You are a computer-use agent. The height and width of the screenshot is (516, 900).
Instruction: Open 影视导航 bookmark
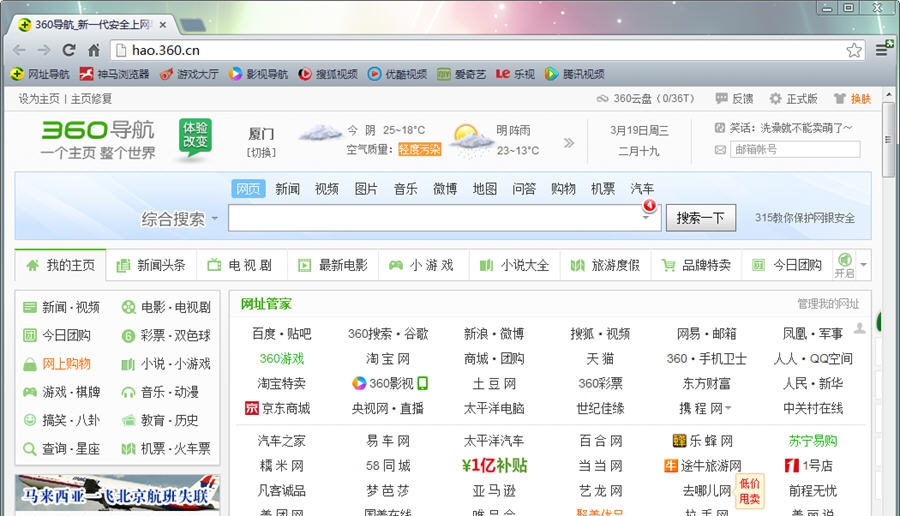pos(259,74)
